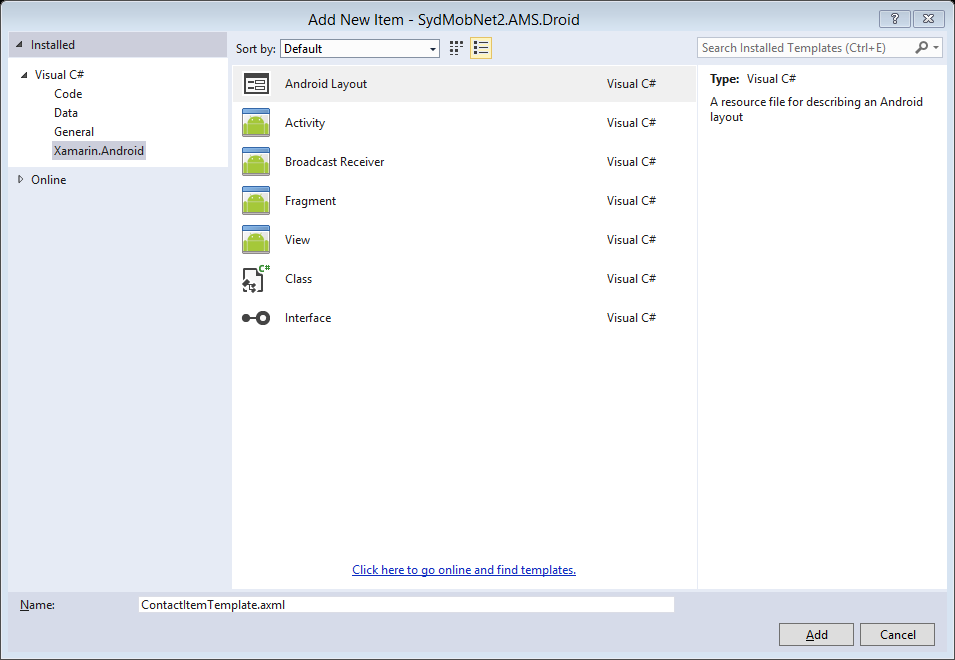The image size is (955, 660).
Task: Select the View template name
Action: [x=297, y=240]
